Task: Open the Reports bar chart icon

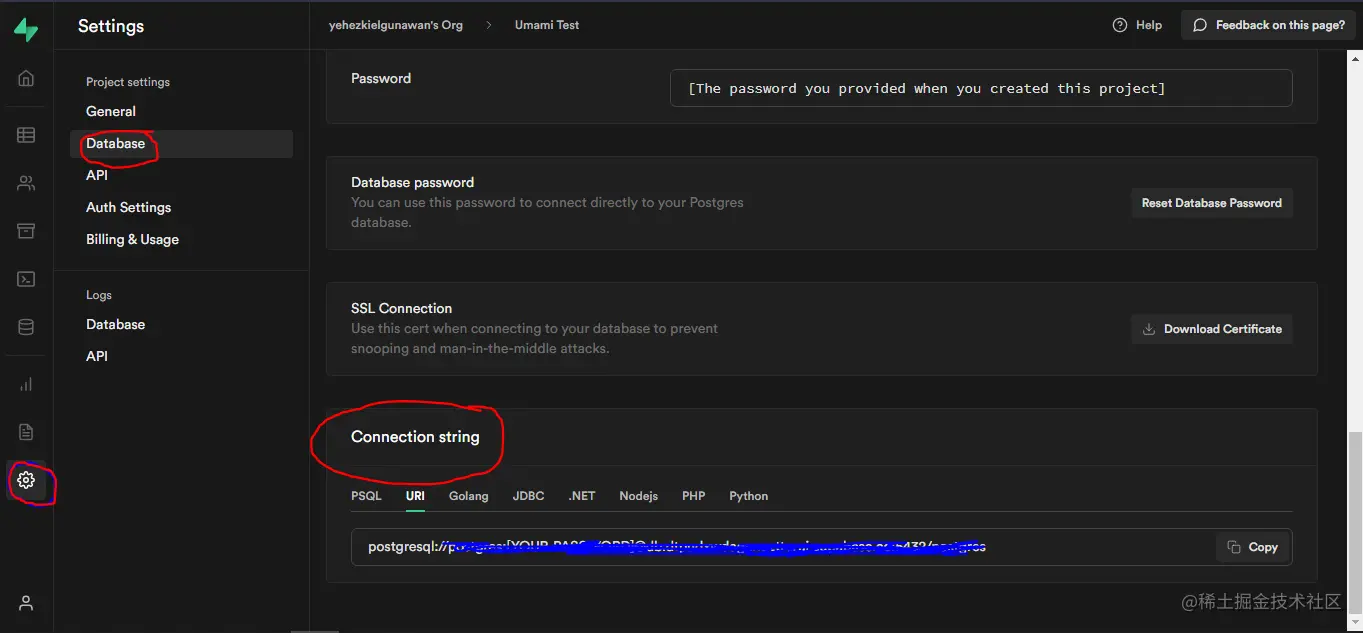Action: pos(26,384)
